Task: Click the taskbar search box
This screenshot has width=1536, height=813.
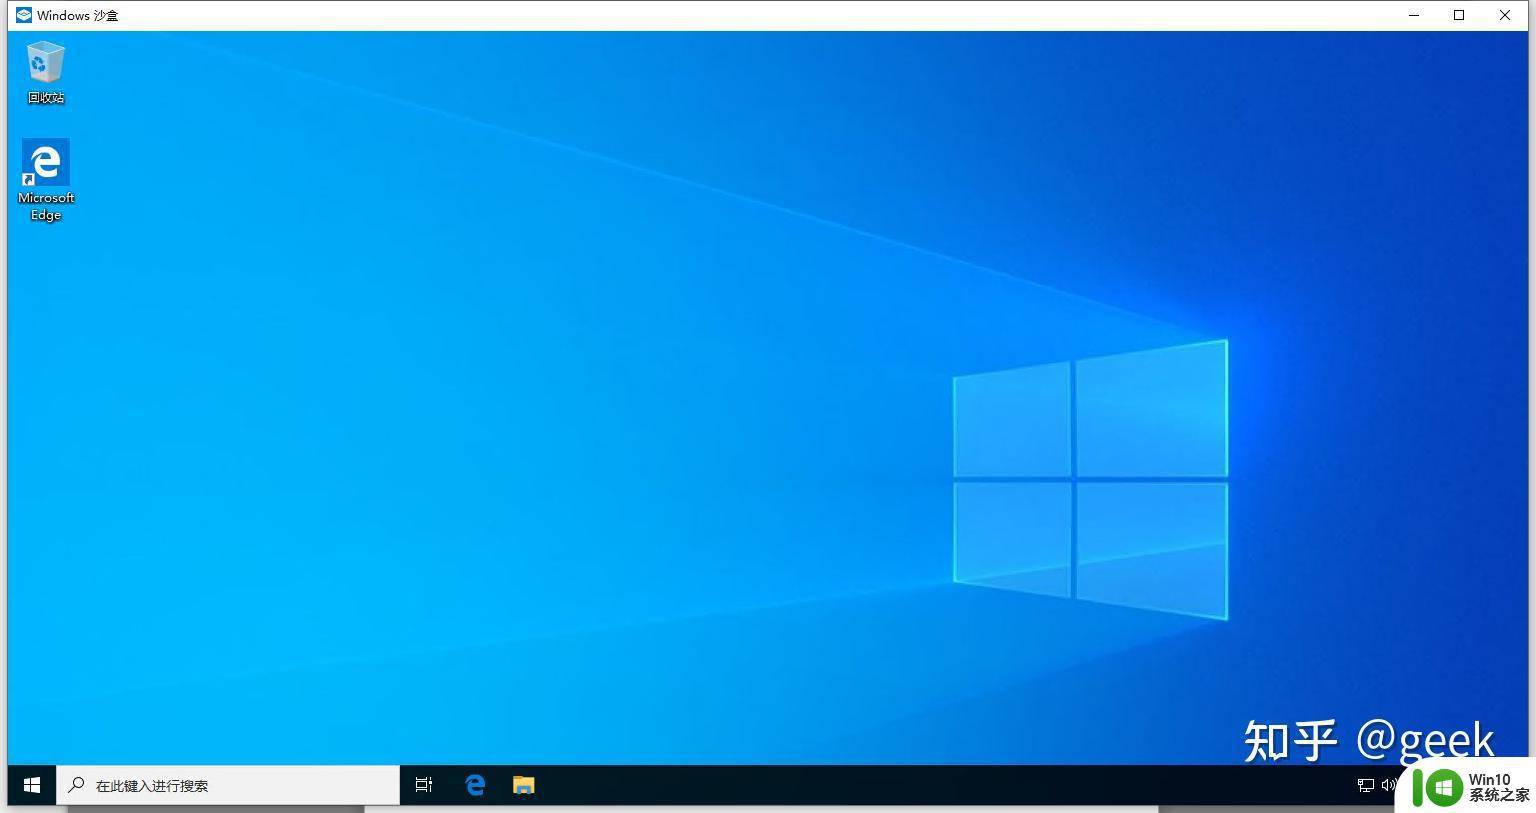Action: pos(228,785)
